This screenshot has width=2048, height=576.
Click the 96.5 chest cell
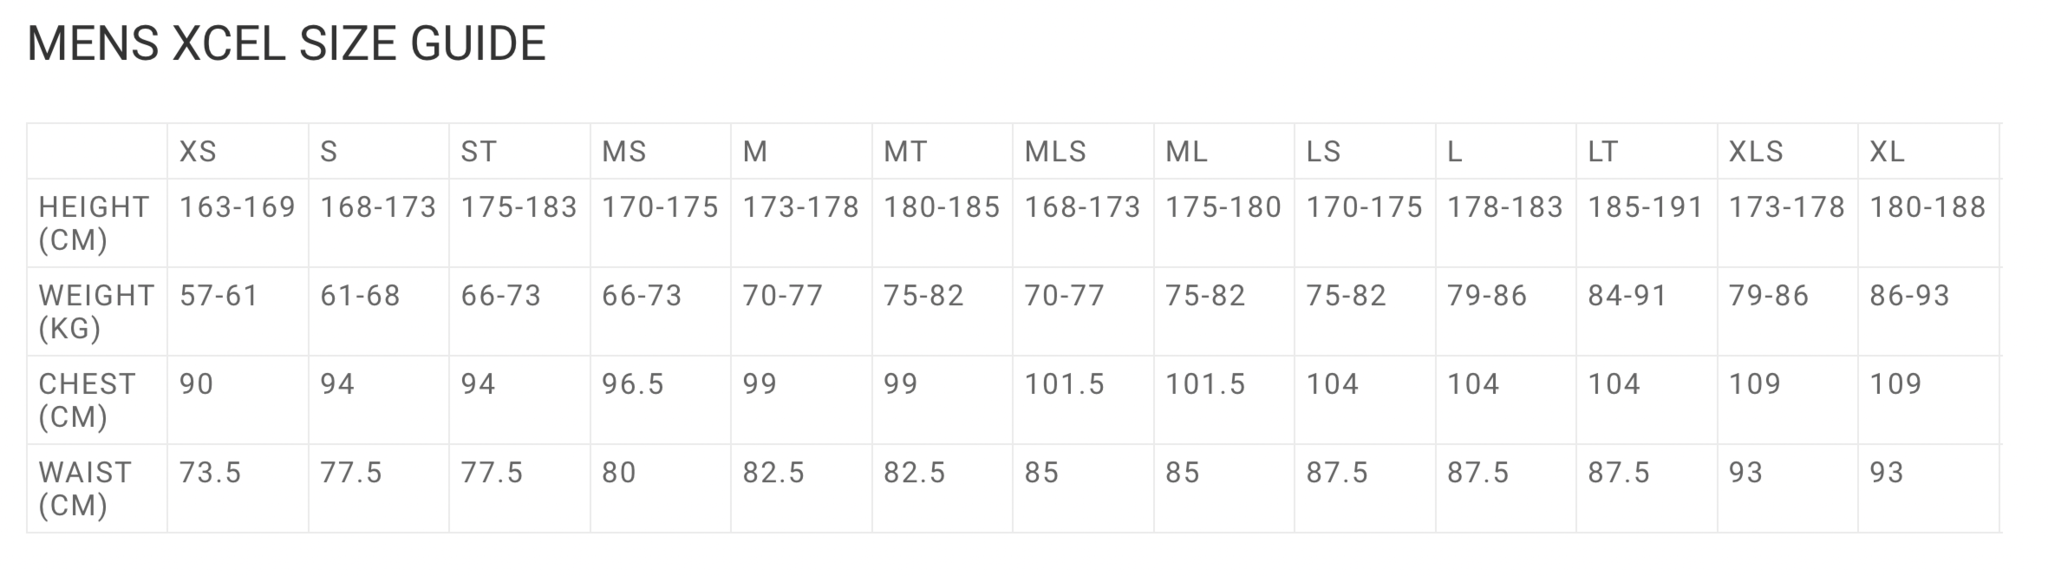632,384
